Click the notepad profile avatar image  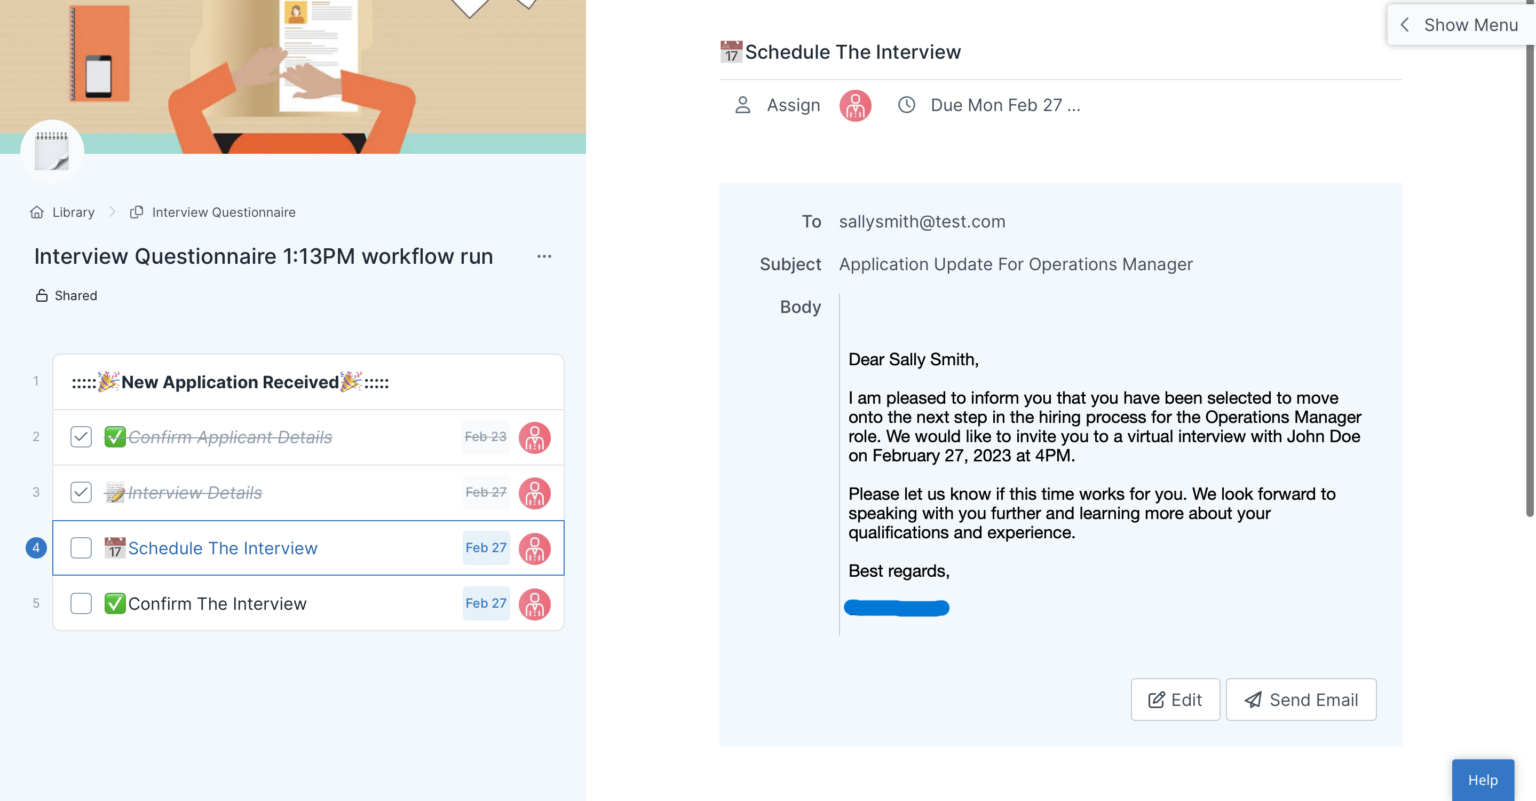point(51,150)
